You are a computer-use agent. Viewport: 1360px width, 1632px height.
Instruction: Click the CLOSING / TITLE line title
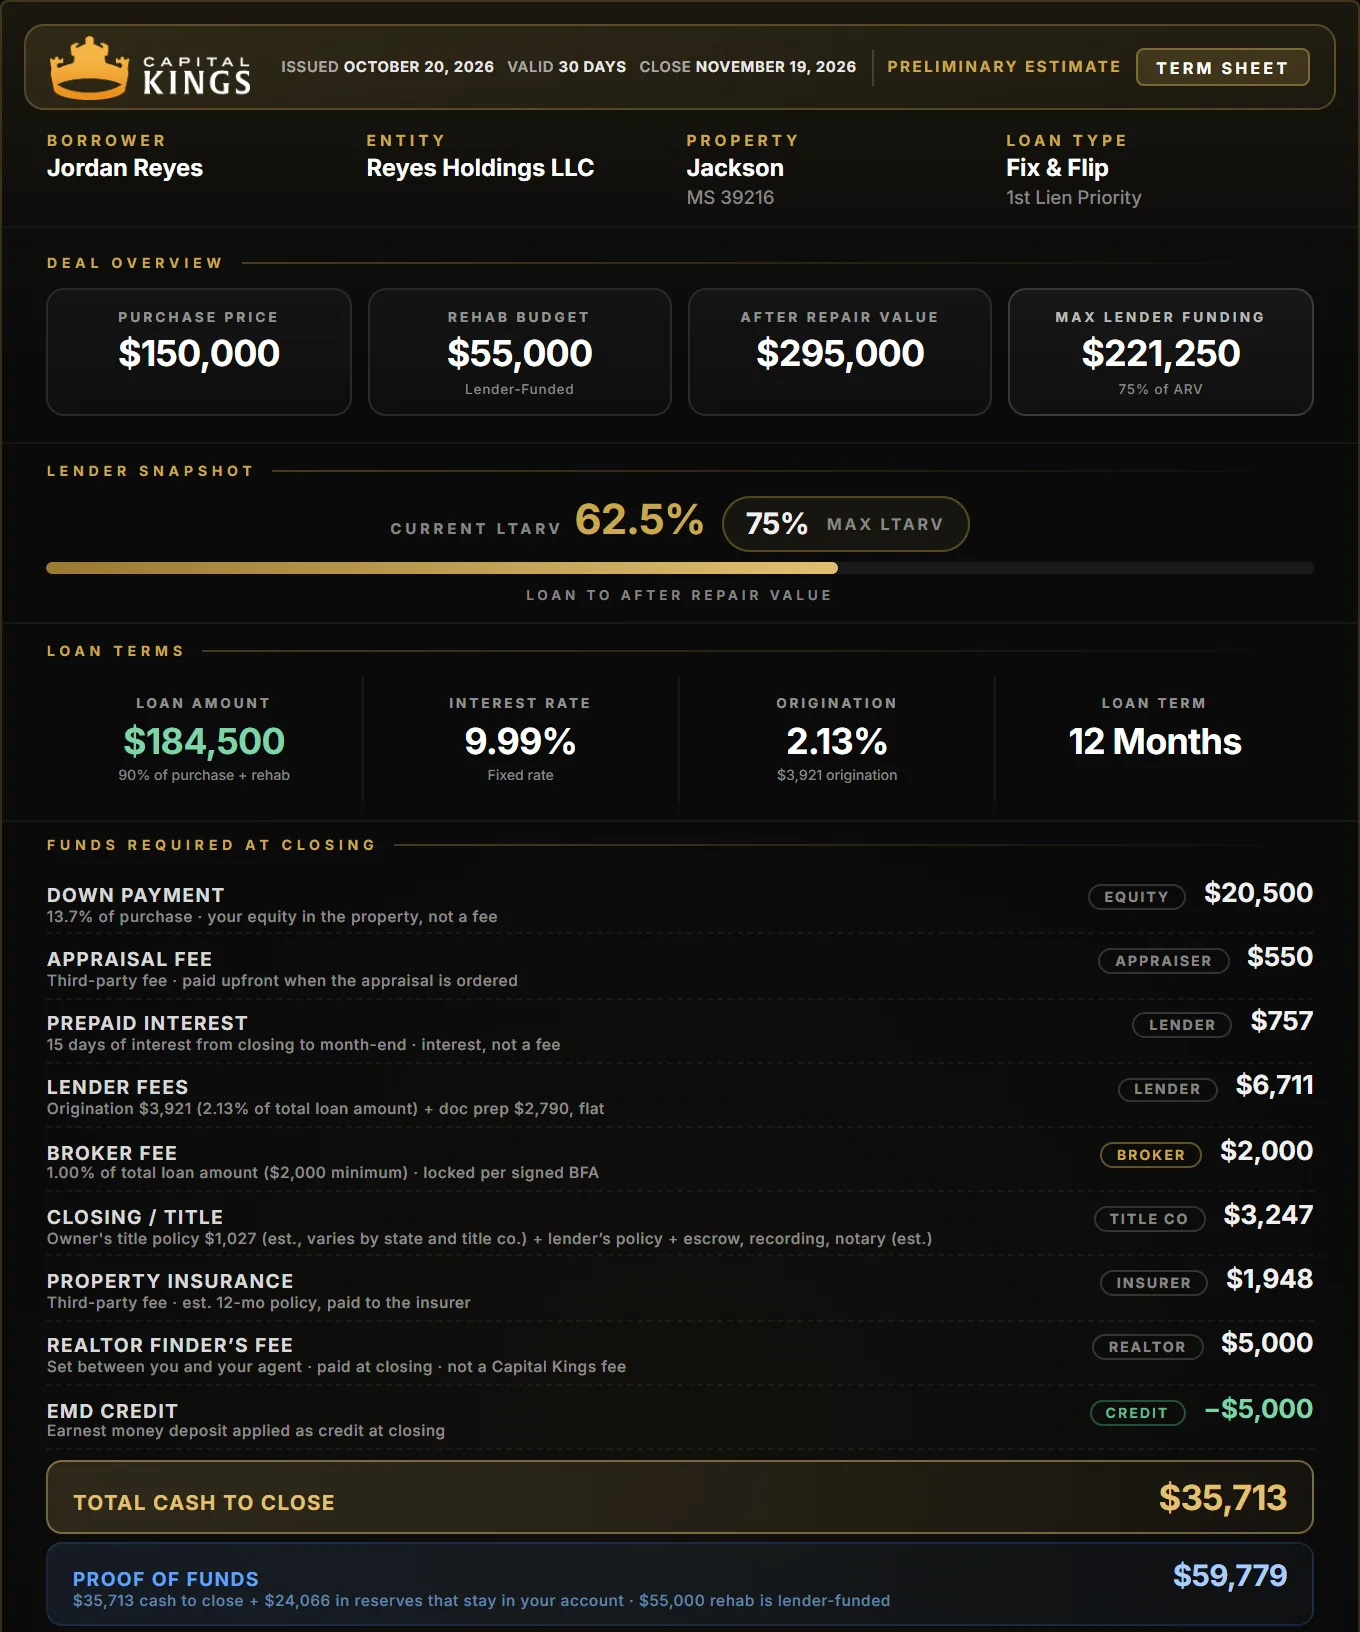(x=135, y=1217)
